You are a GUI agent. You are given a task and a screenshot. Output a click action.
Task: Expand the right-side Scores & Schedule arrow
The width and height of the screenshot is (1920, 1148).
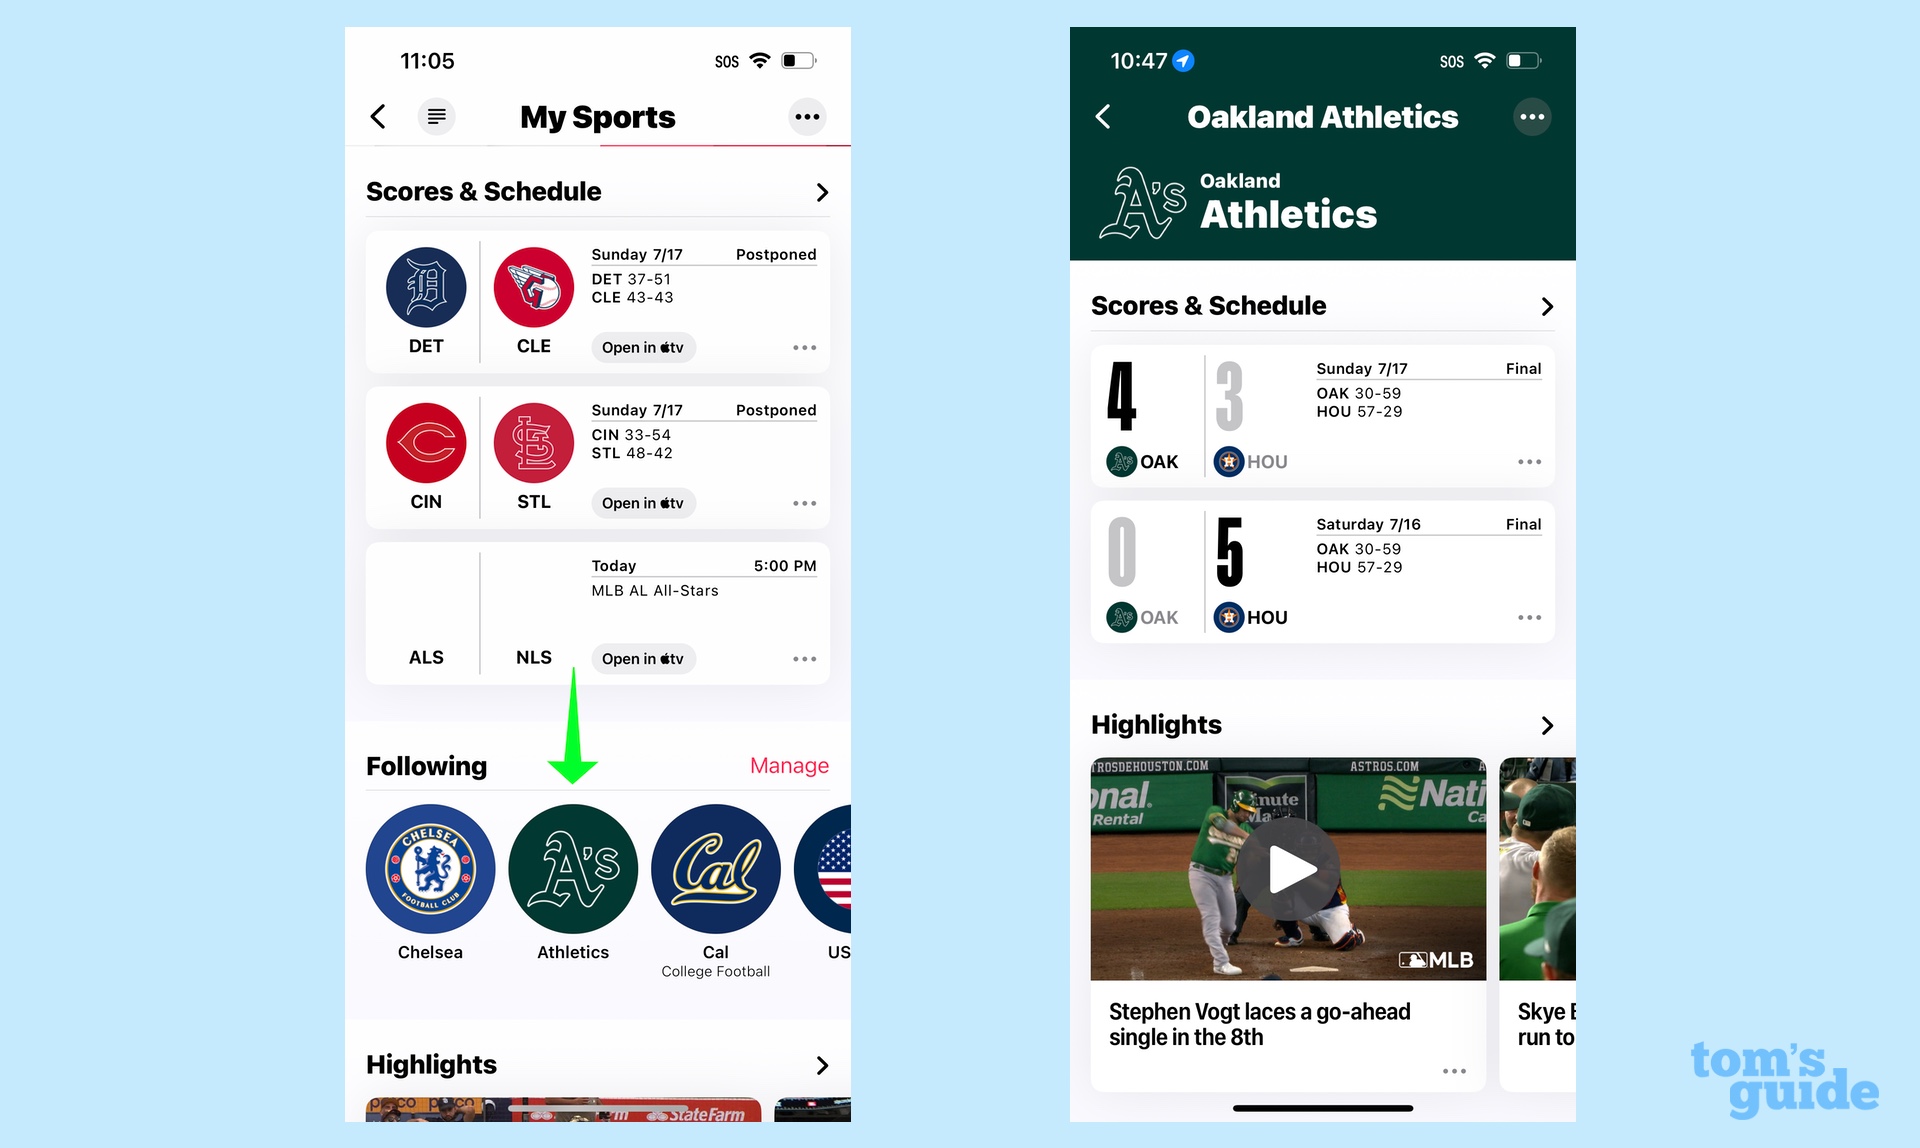1546,306
